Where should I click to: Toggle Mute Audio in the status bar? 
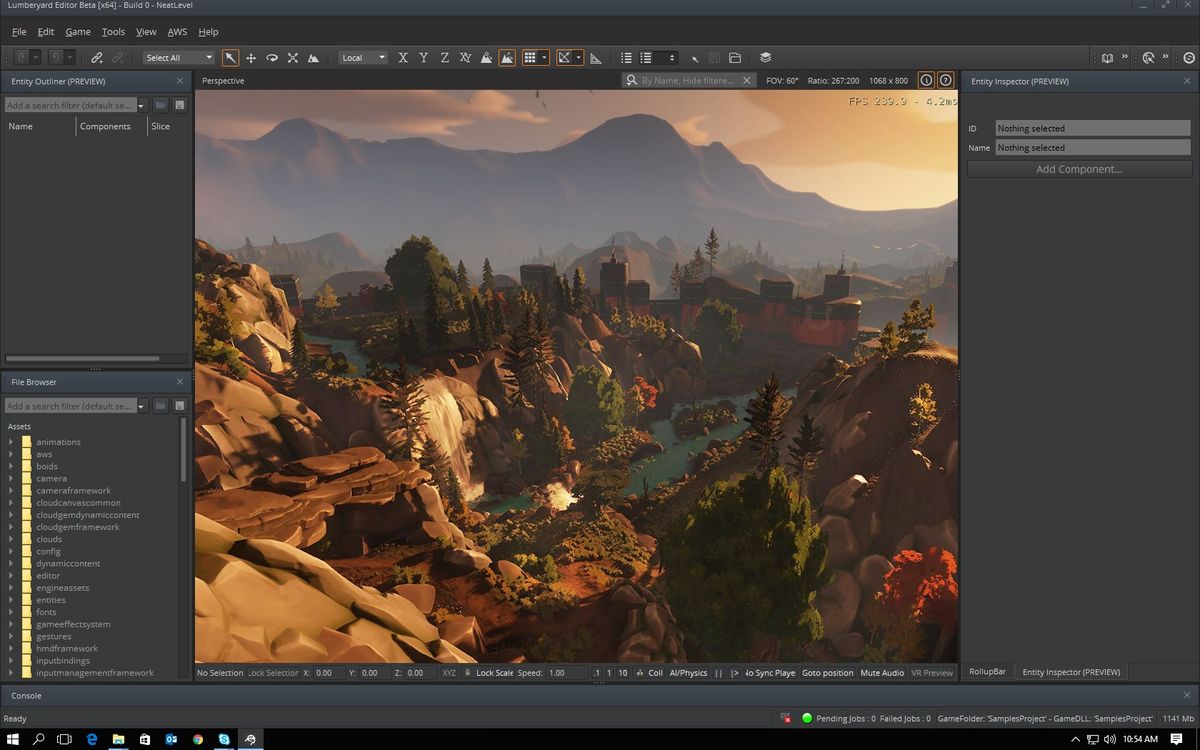pos(882,673)
